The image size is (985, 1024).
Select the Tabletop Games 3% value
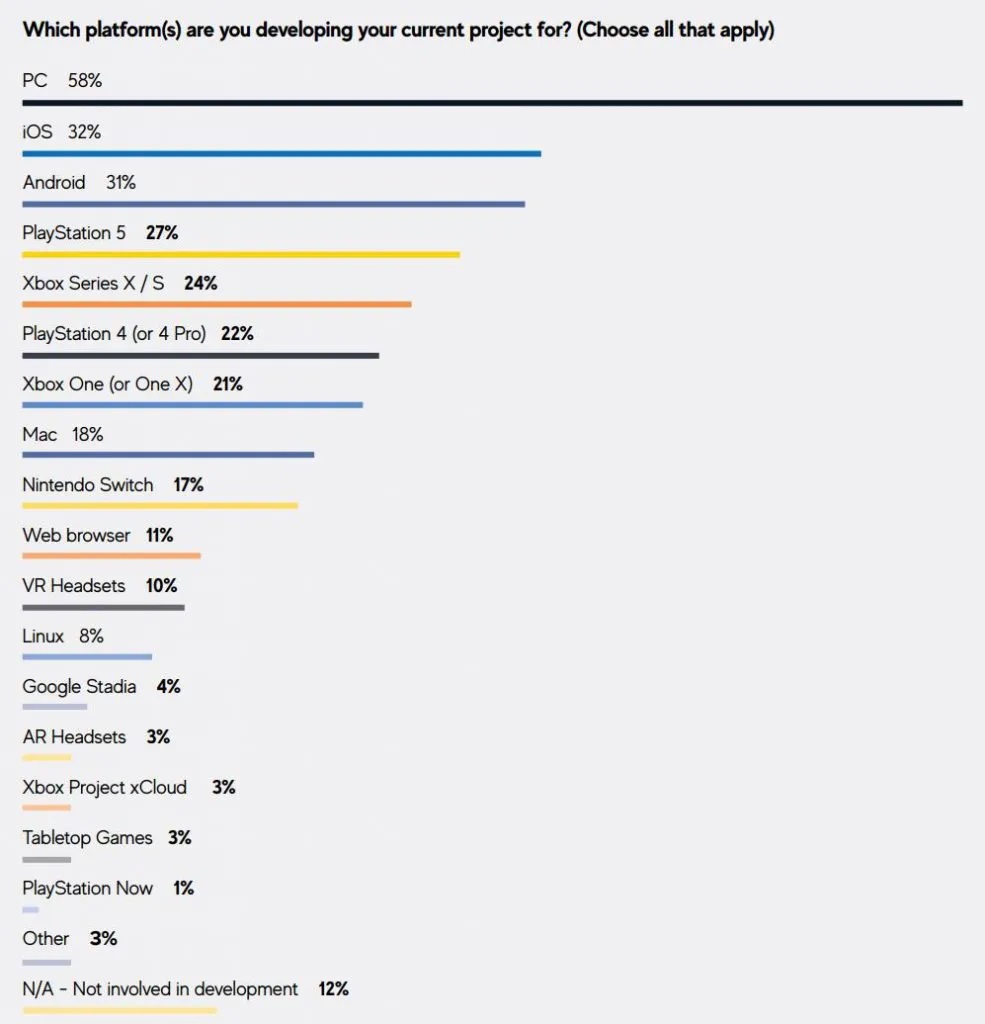[x=180, y=838]
